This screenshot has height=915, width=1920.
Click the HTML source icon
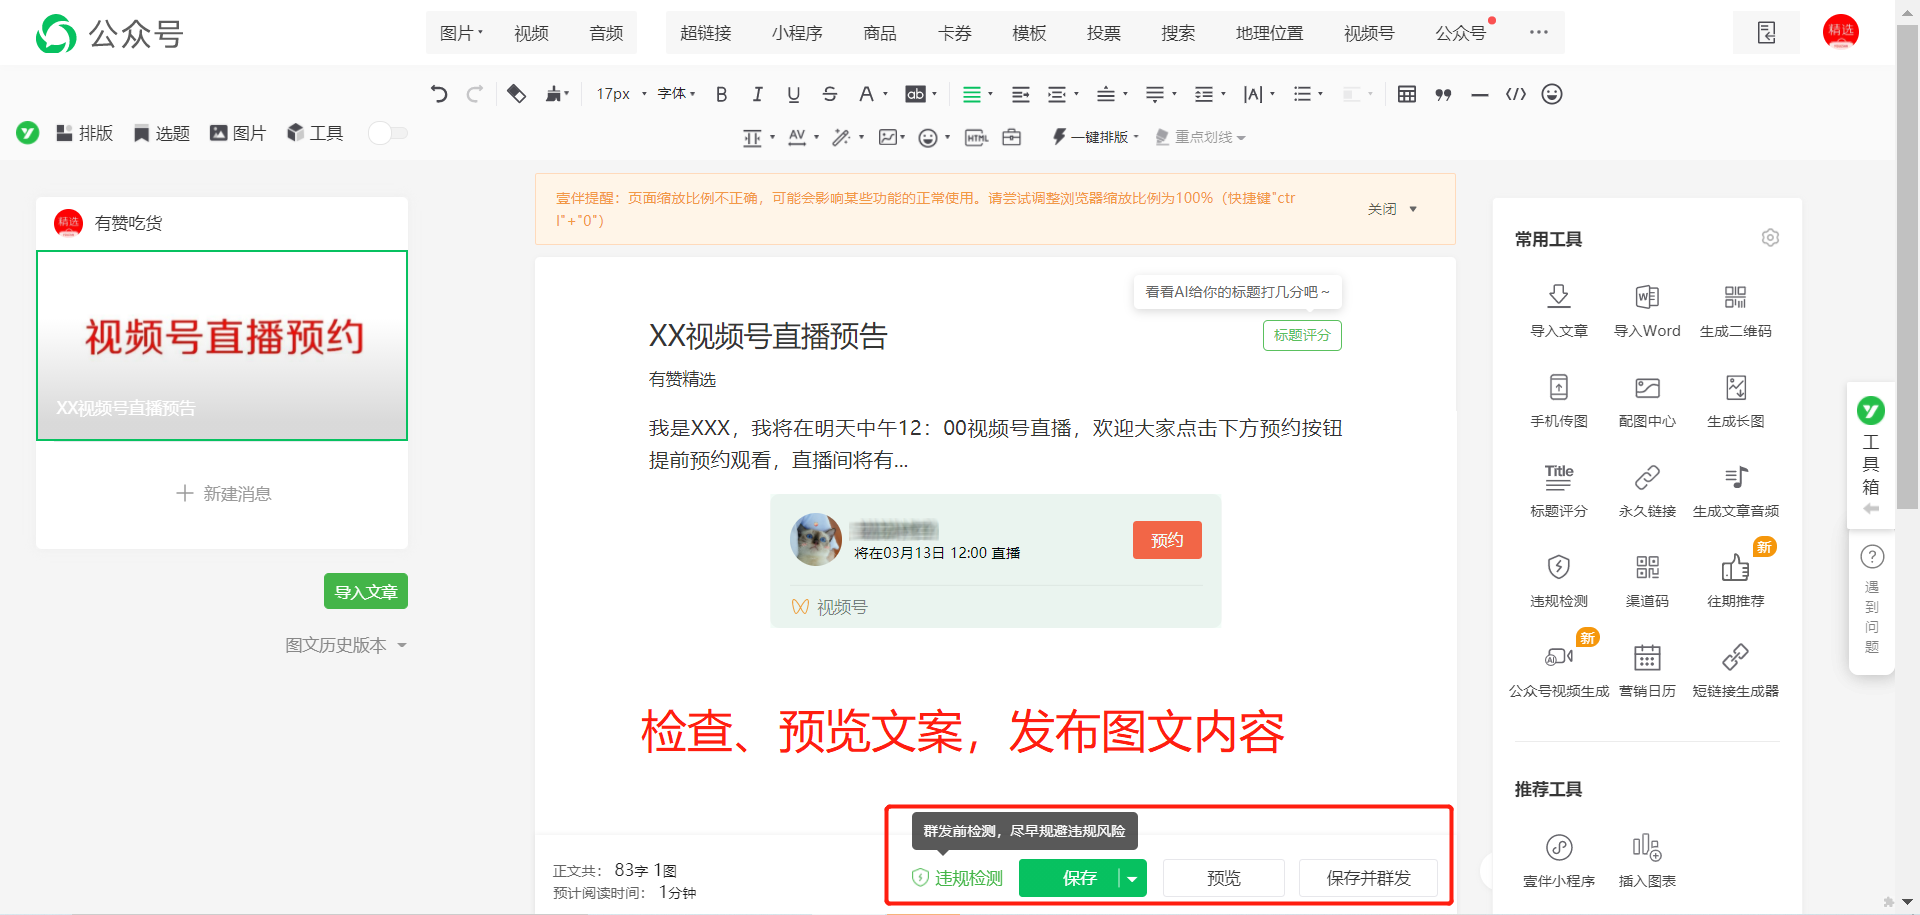tap(976, 137)
